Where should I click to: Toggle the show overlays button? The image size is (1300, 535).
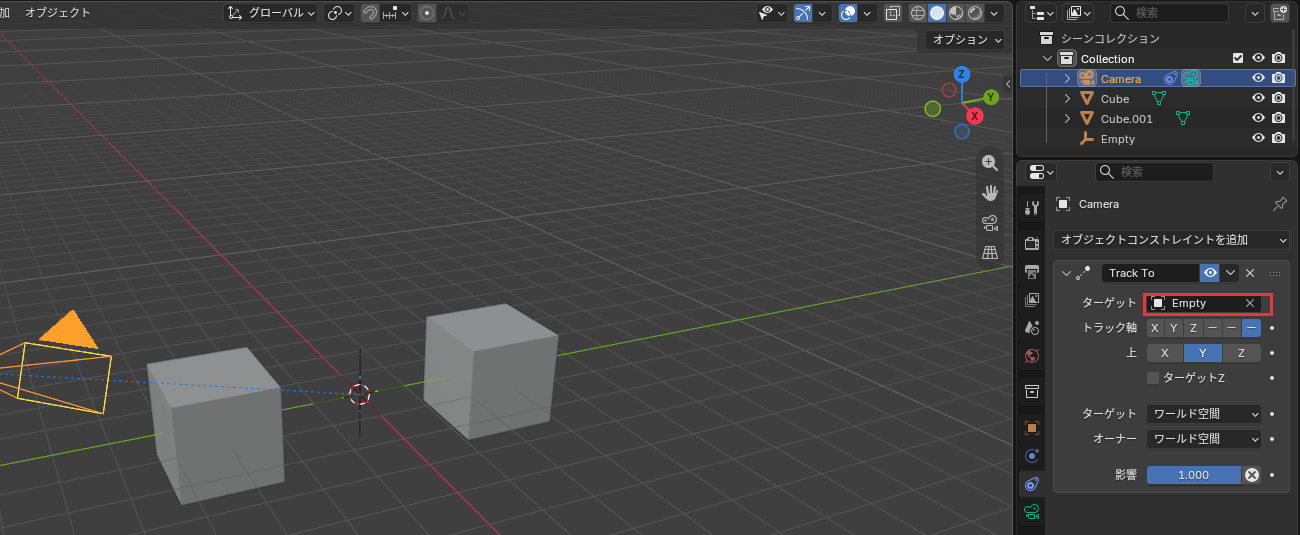[848, 13]
